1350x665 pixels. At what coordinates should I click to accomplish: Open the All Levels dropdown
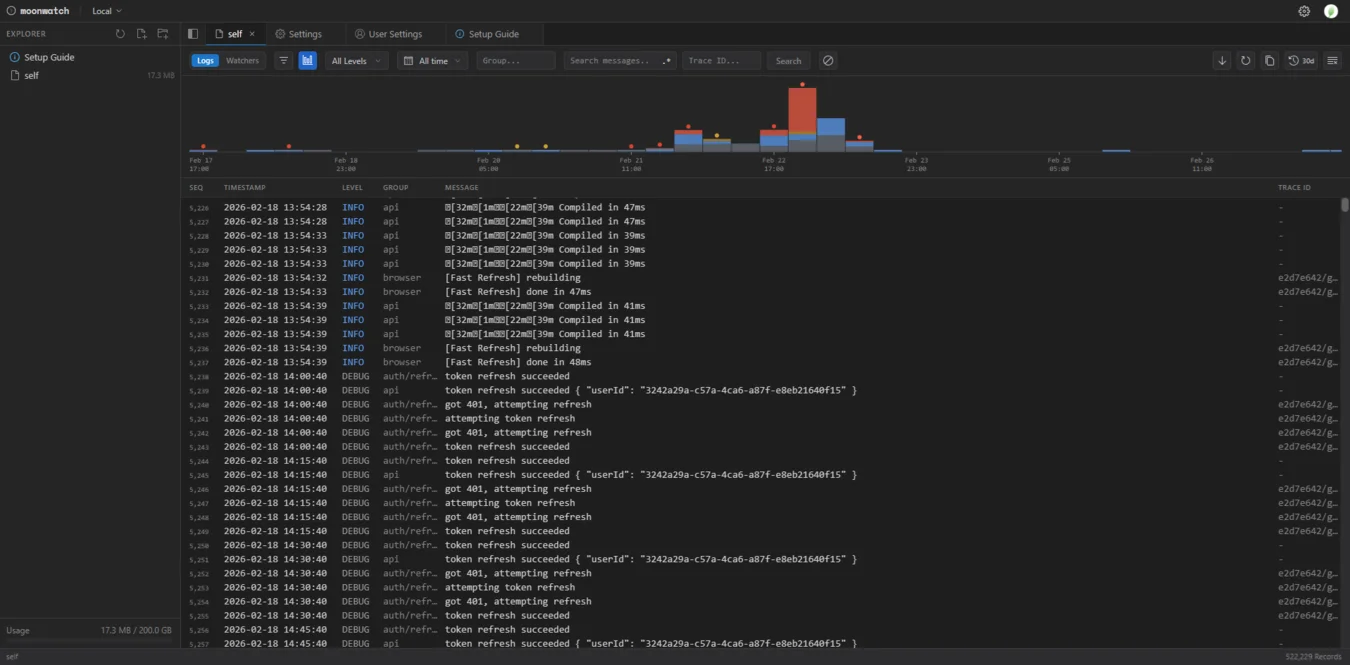pyautogui.click(x=354, y=60)
